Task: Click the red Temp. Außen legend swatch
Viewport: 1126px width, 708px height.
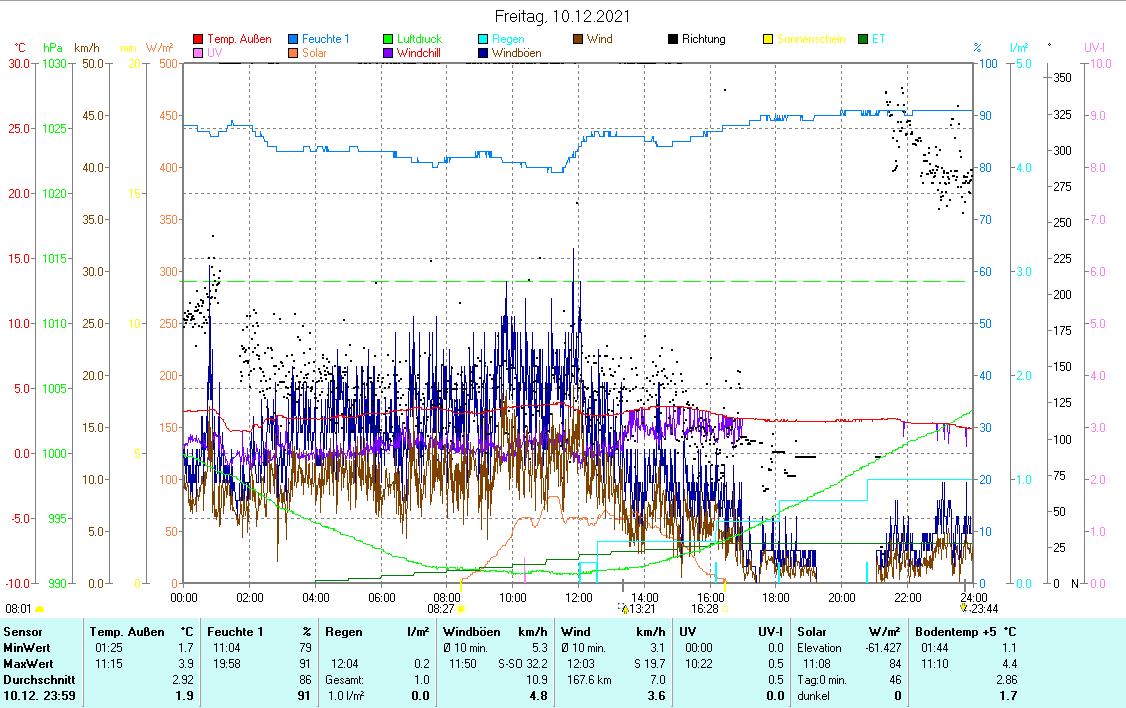Action: [198, 40]
